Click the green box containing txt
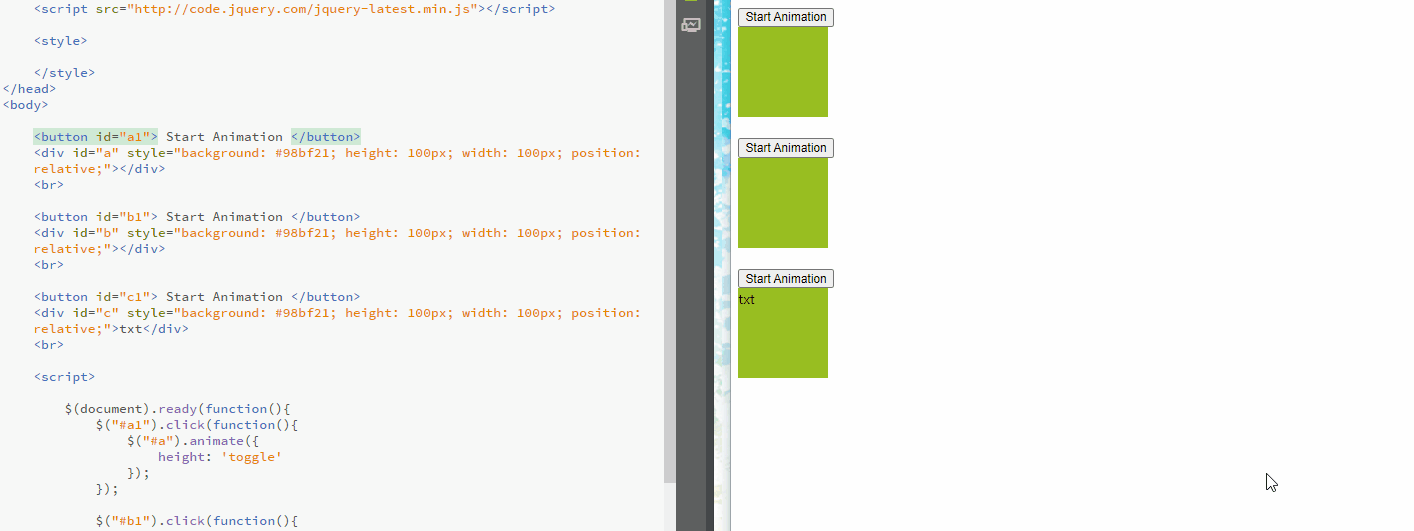Screen dimensions: 1414x531 [783, 333]
